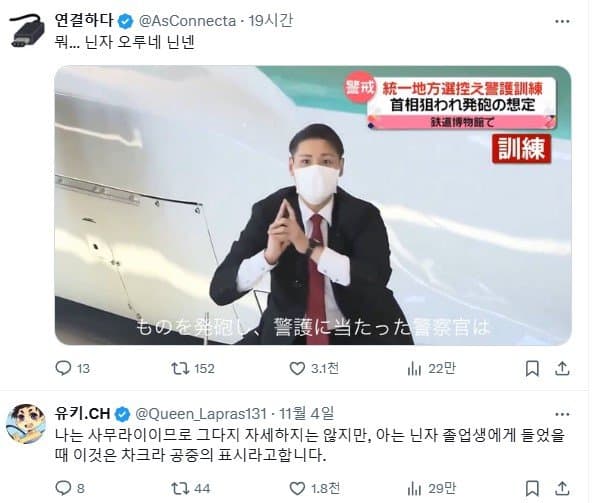Screen dimensions: 595x503
Task: Share the AsConnecta tweet
Action: click(562, 368)
